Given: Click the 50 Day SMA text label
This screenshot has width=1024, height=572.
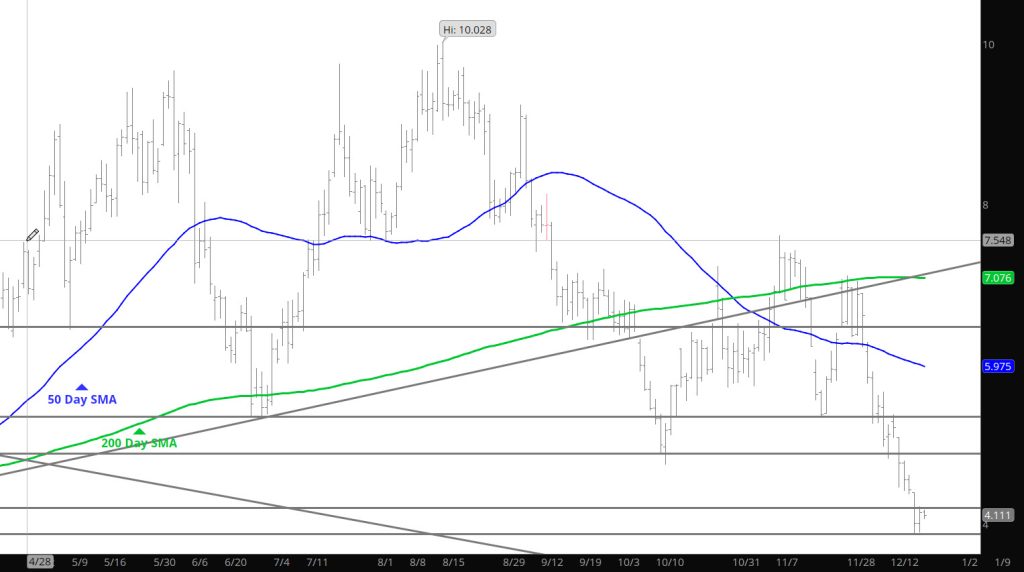Looking at the screenshot, I should pyautogui.click(x=82, y=400).
